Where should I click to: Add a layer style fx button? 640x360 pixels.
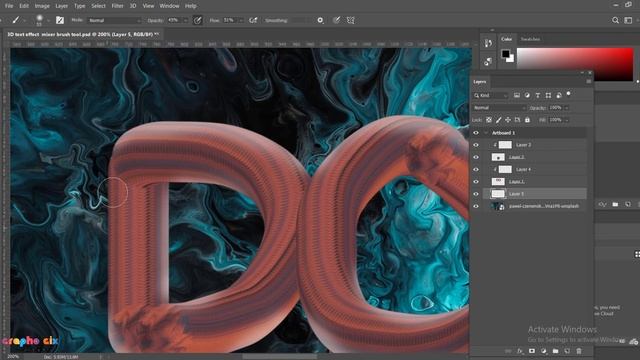[x=520, y=351]
